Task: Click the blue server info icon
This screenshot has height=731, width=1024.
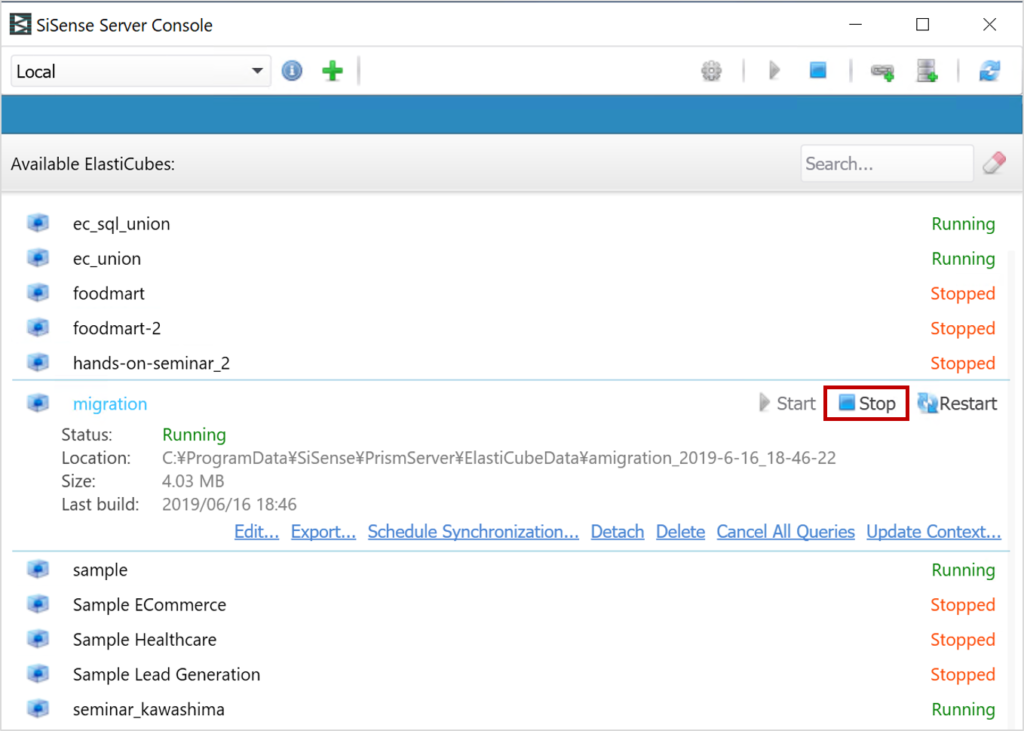Action: (x=292, y=71)
